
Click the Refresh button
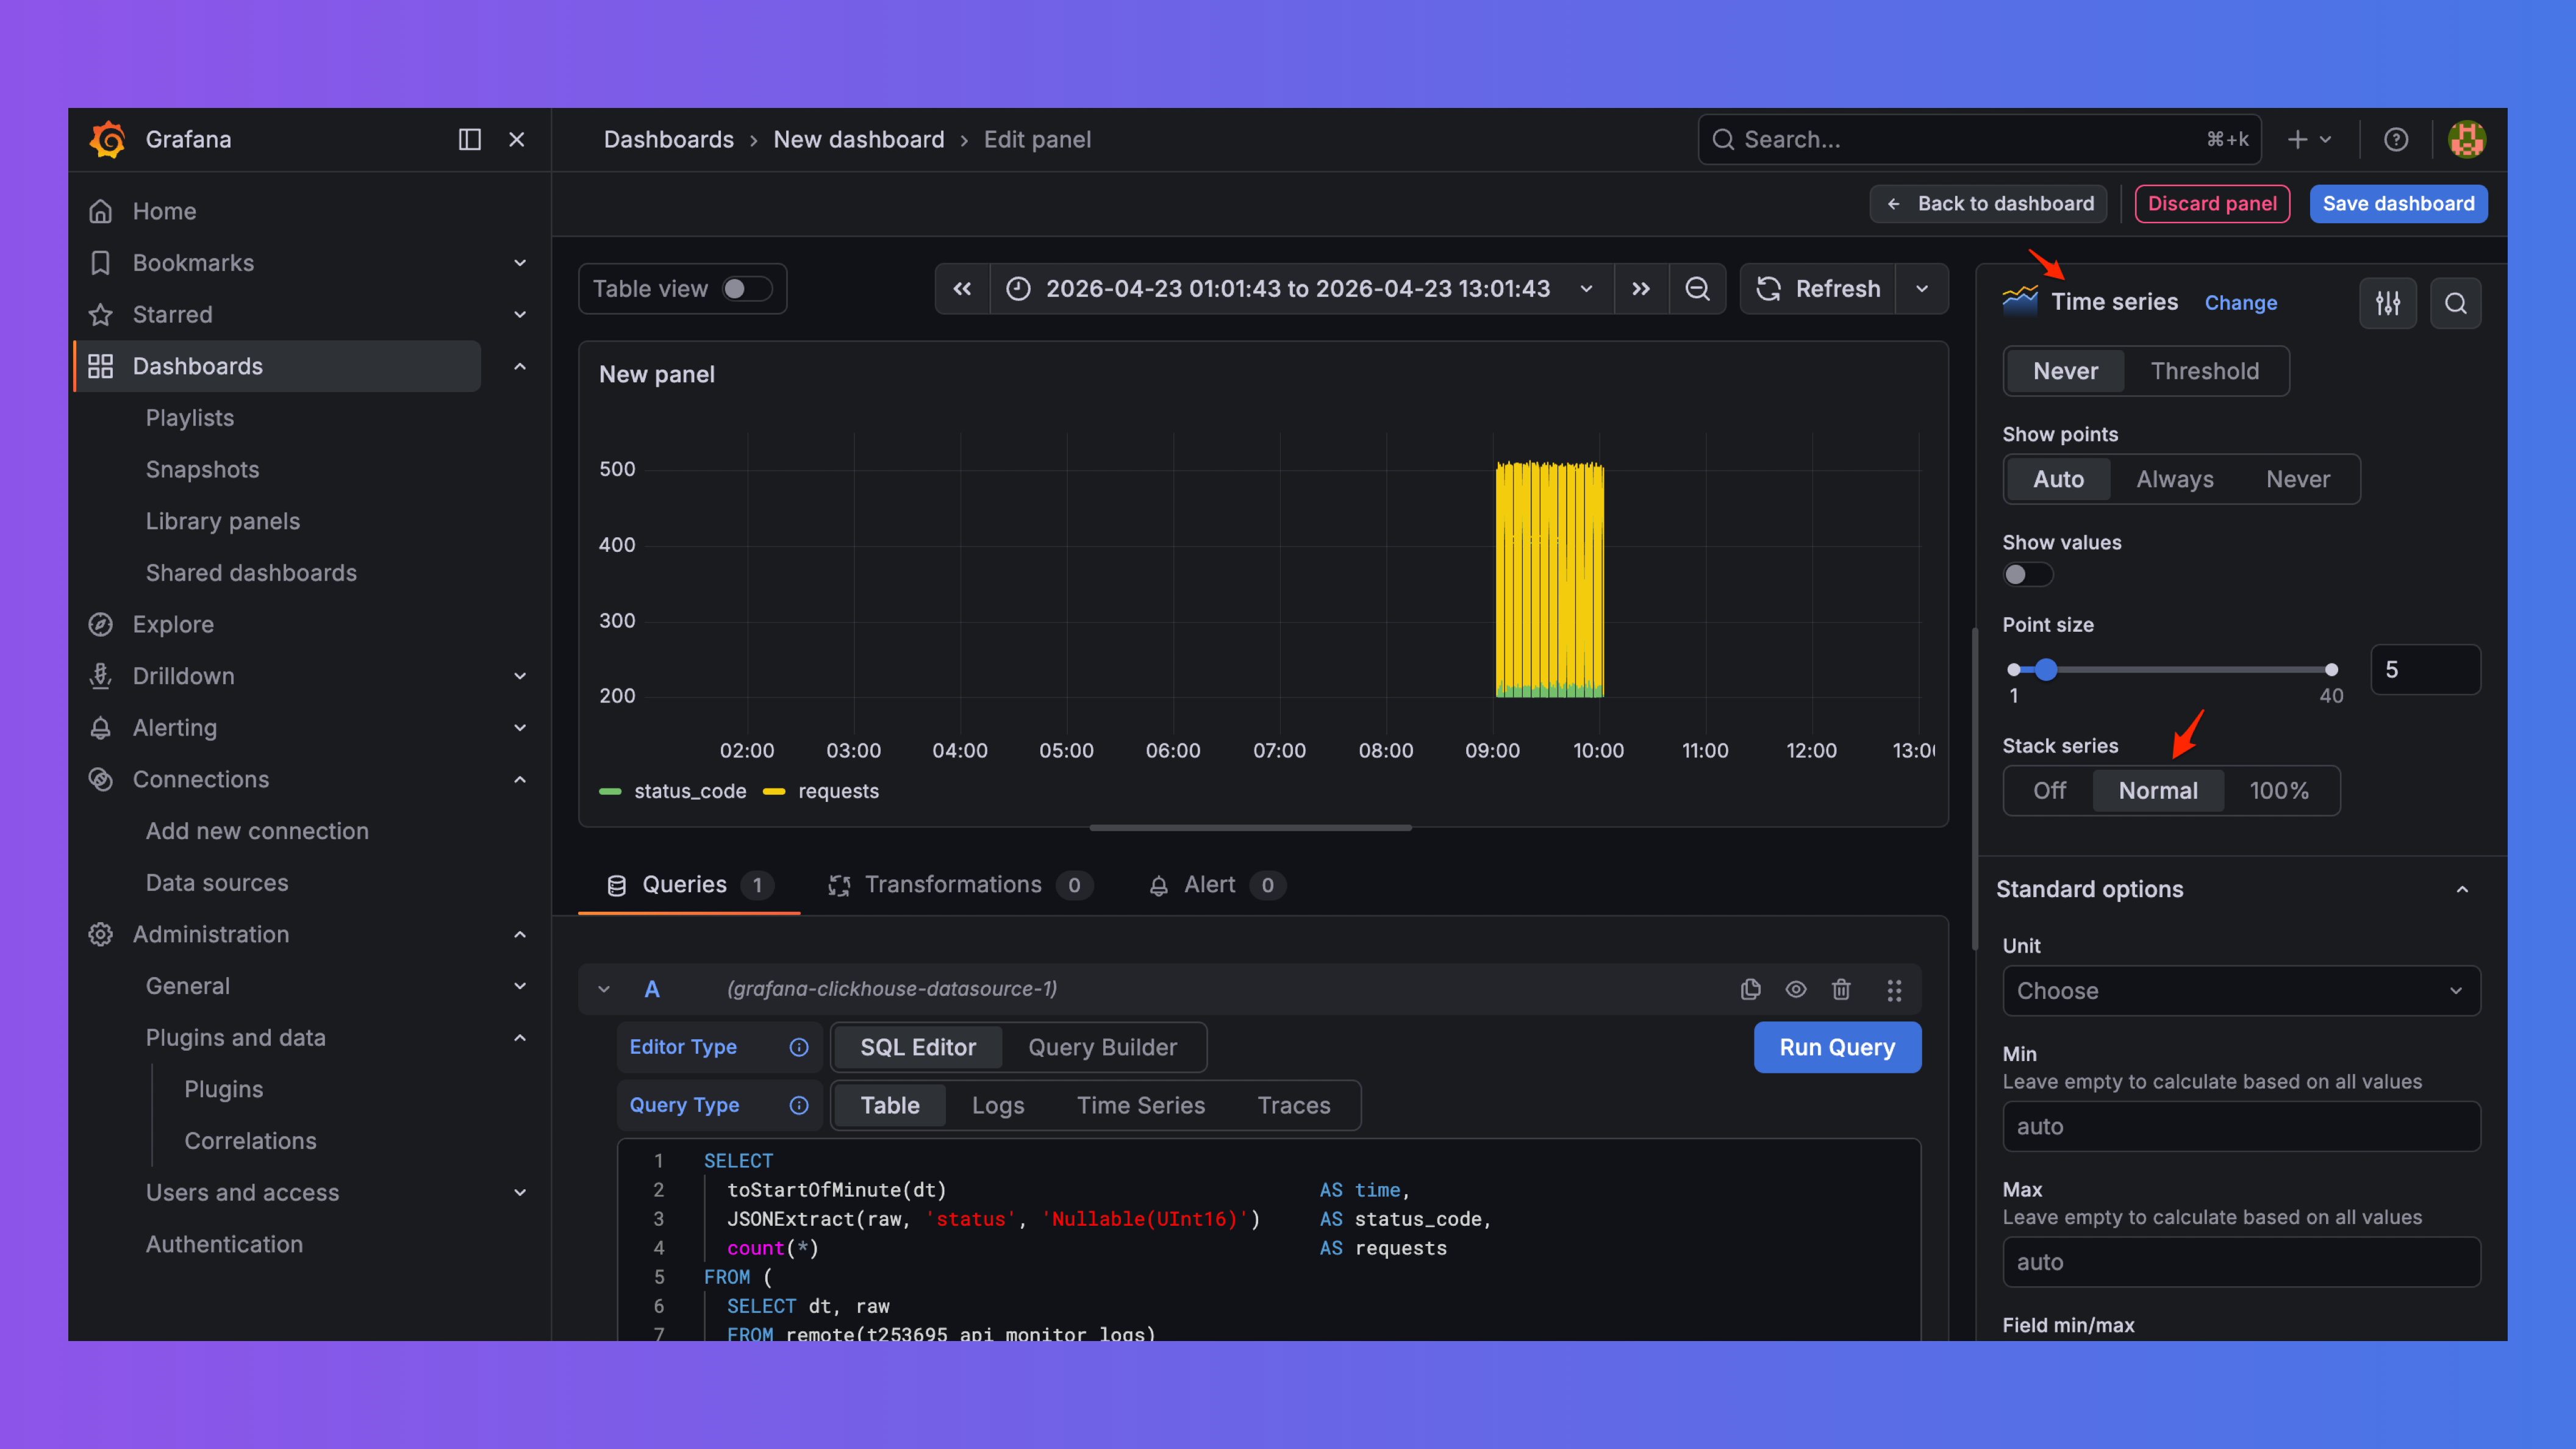pos(1817,289)
